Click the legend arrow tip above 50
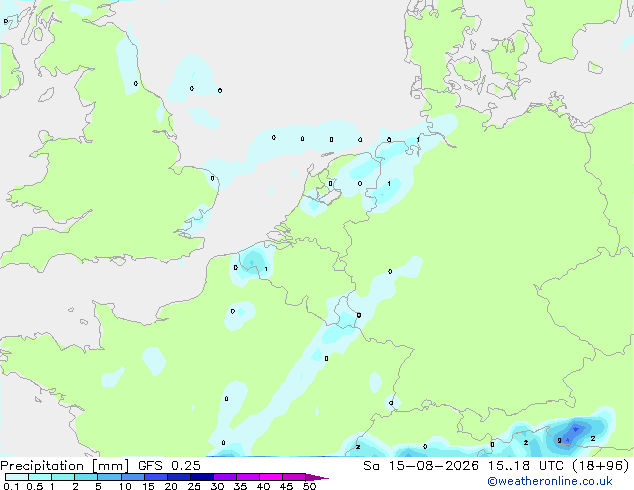Screen dimensions: 634x490 click(317, 477)
